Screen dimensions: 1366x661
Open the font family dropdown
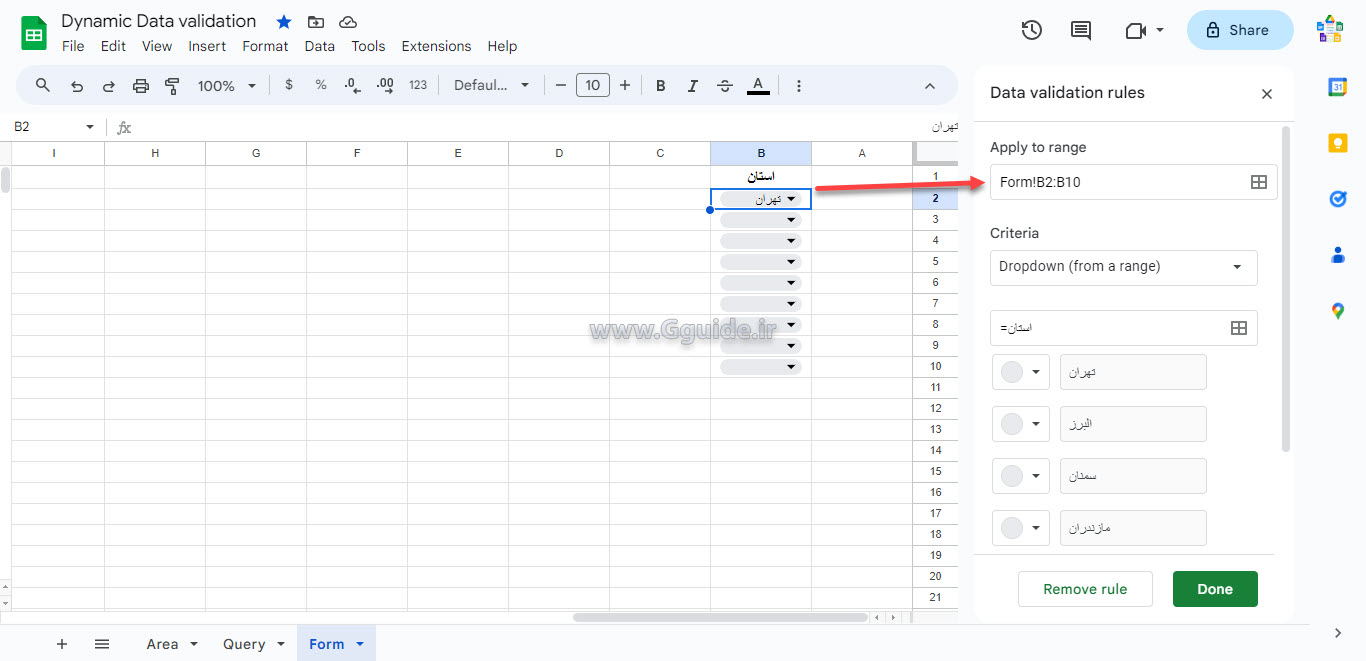click(491, 86)
